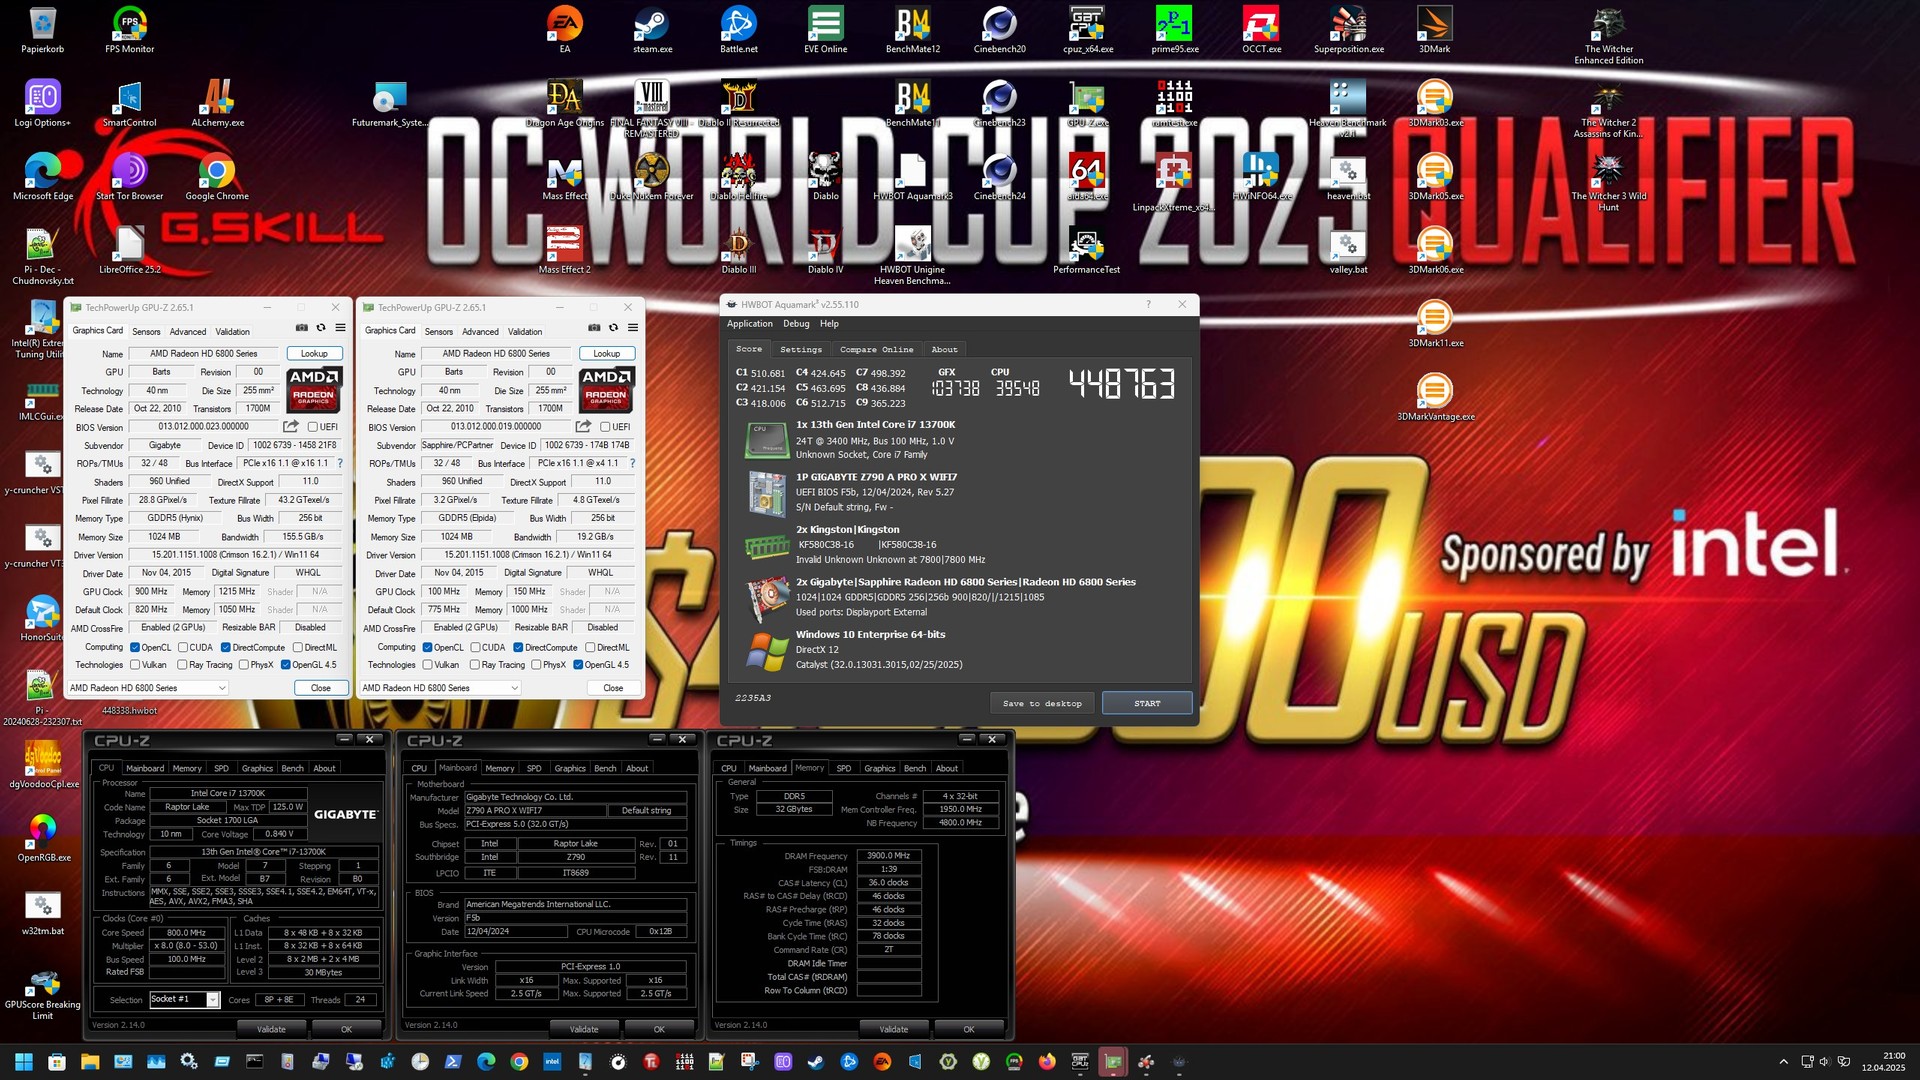The height and width of the screenshot is (1080, 1920).
Task: Open the Papierkorb recycle bin icon
Action: pos(43,29)
